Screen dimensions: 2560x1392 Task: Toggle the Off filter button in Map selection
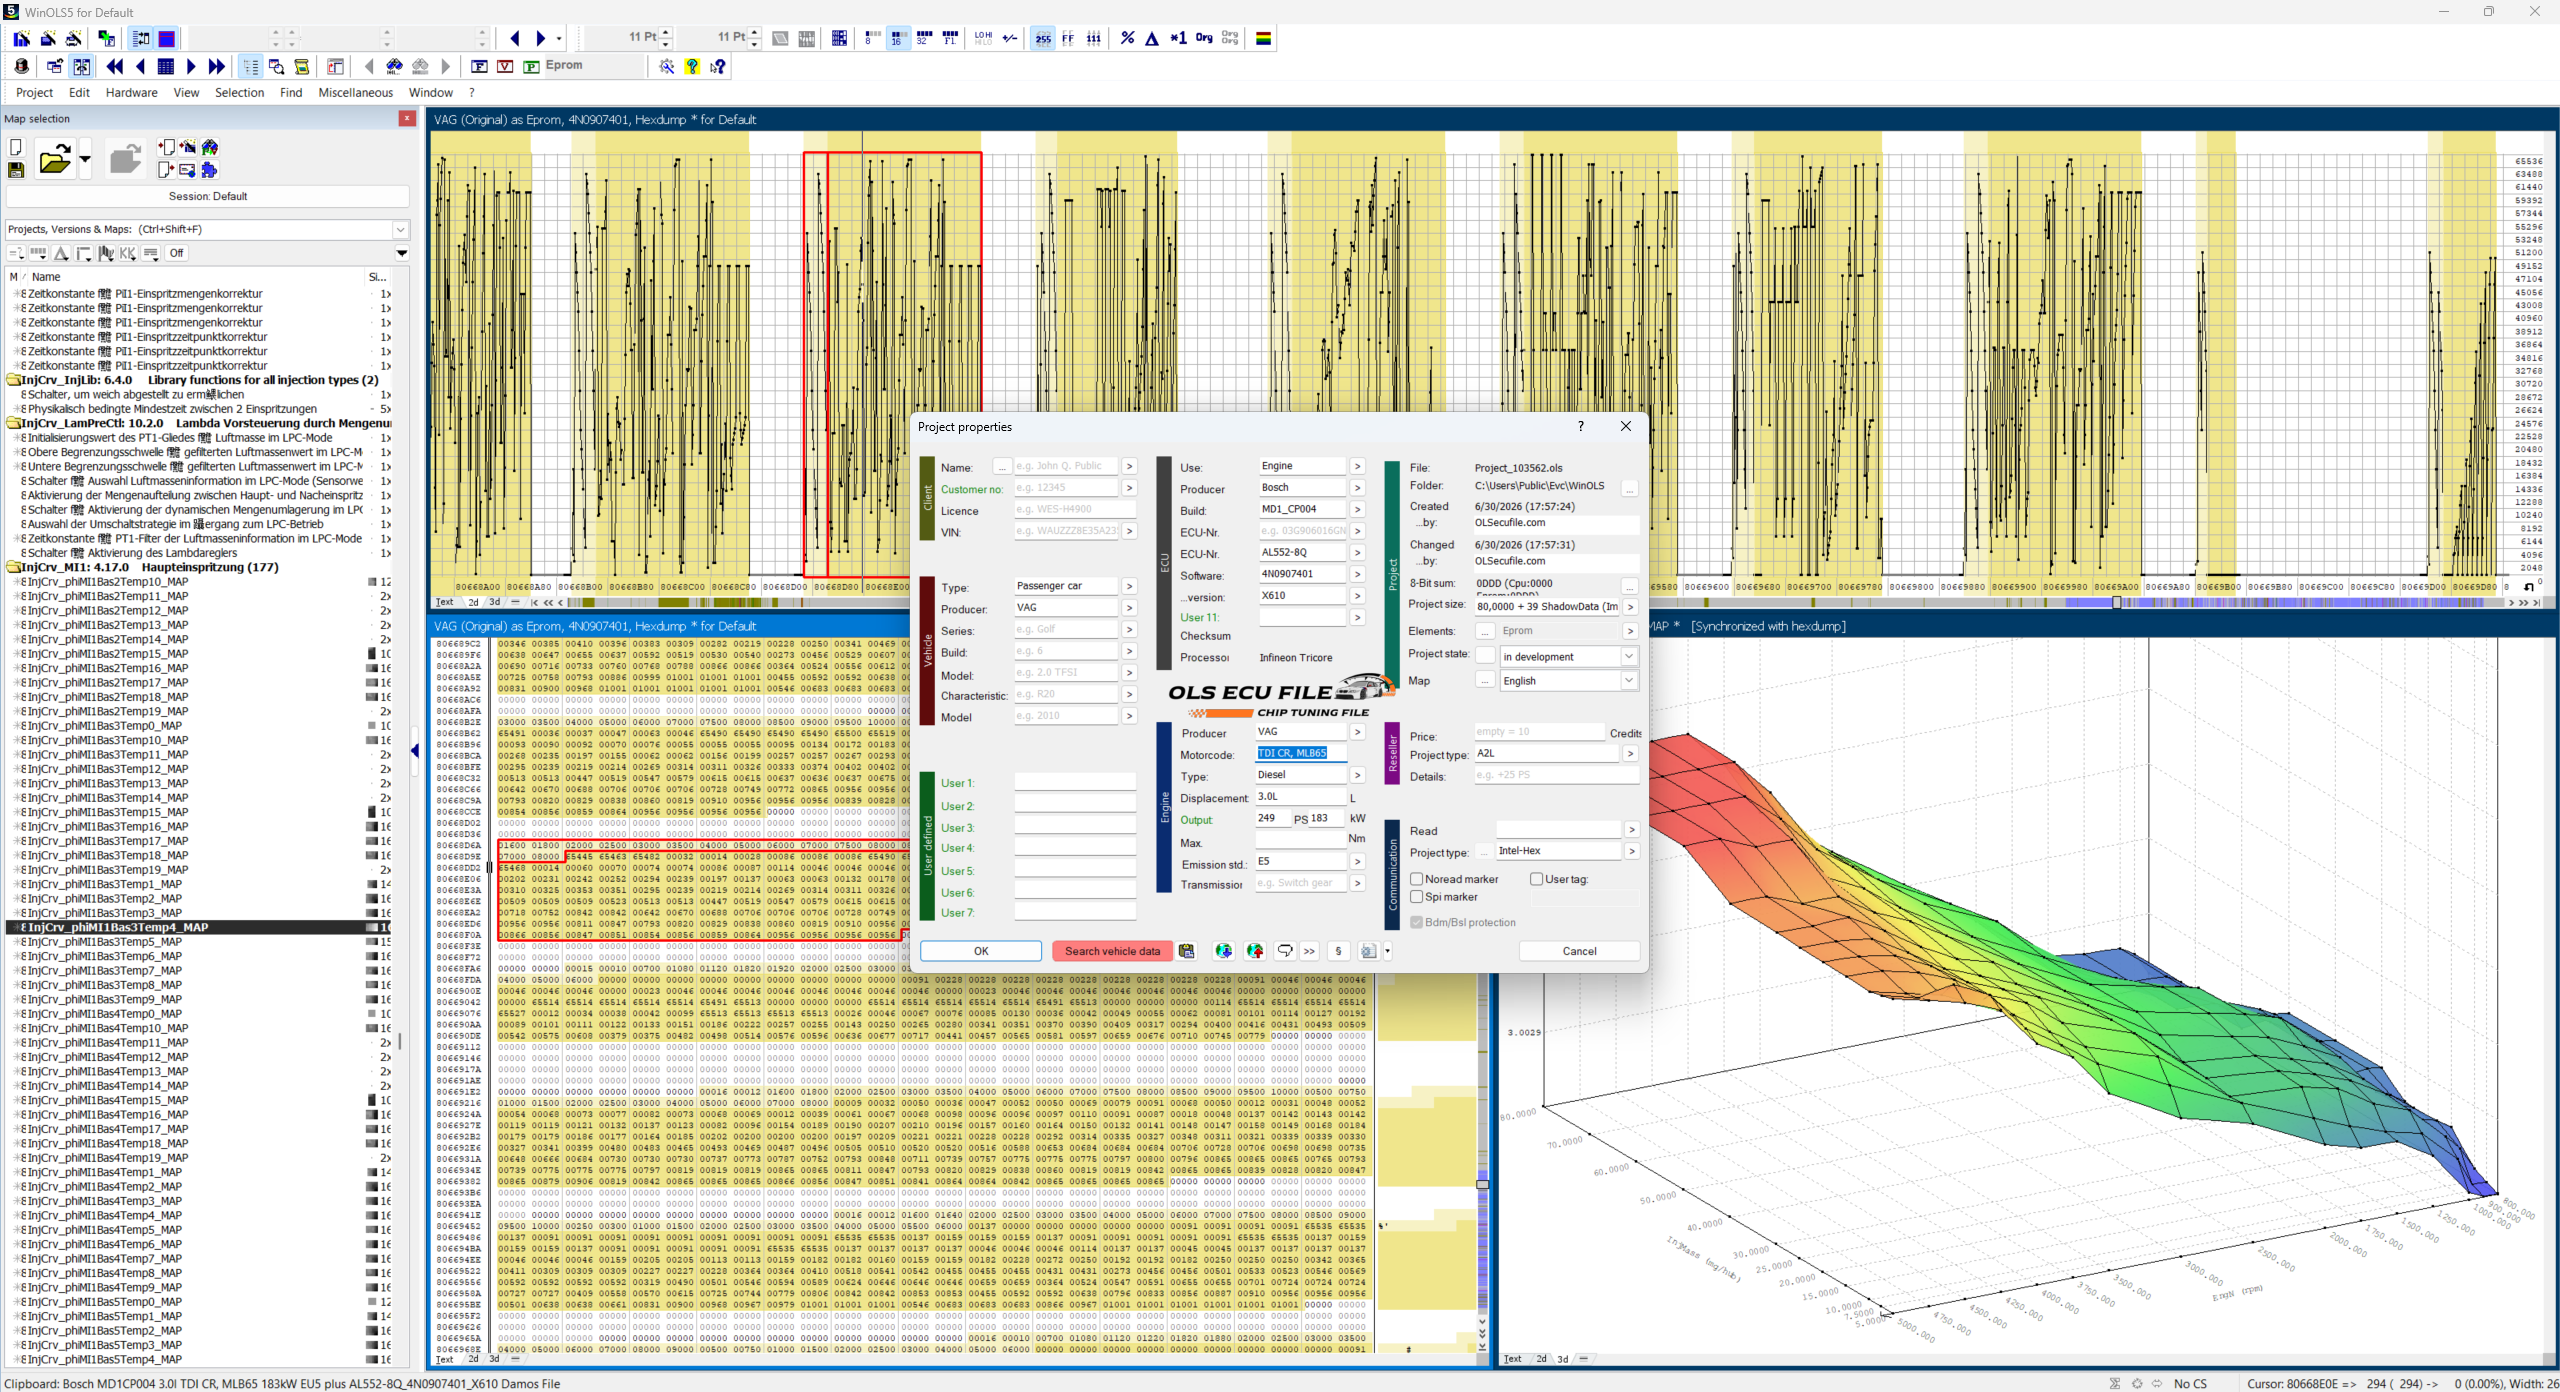176,253
